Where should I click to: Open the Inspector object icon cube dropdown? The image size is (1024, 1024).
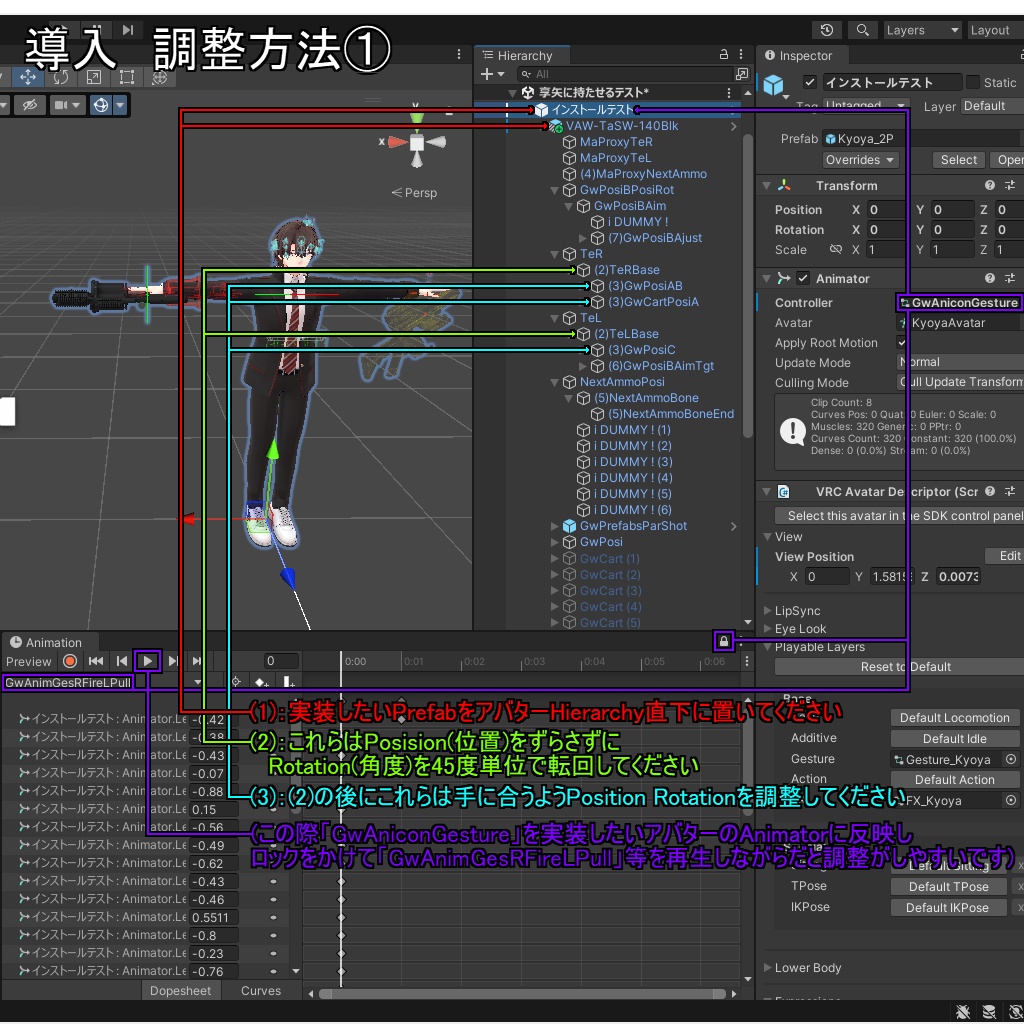tap(775, 86)
